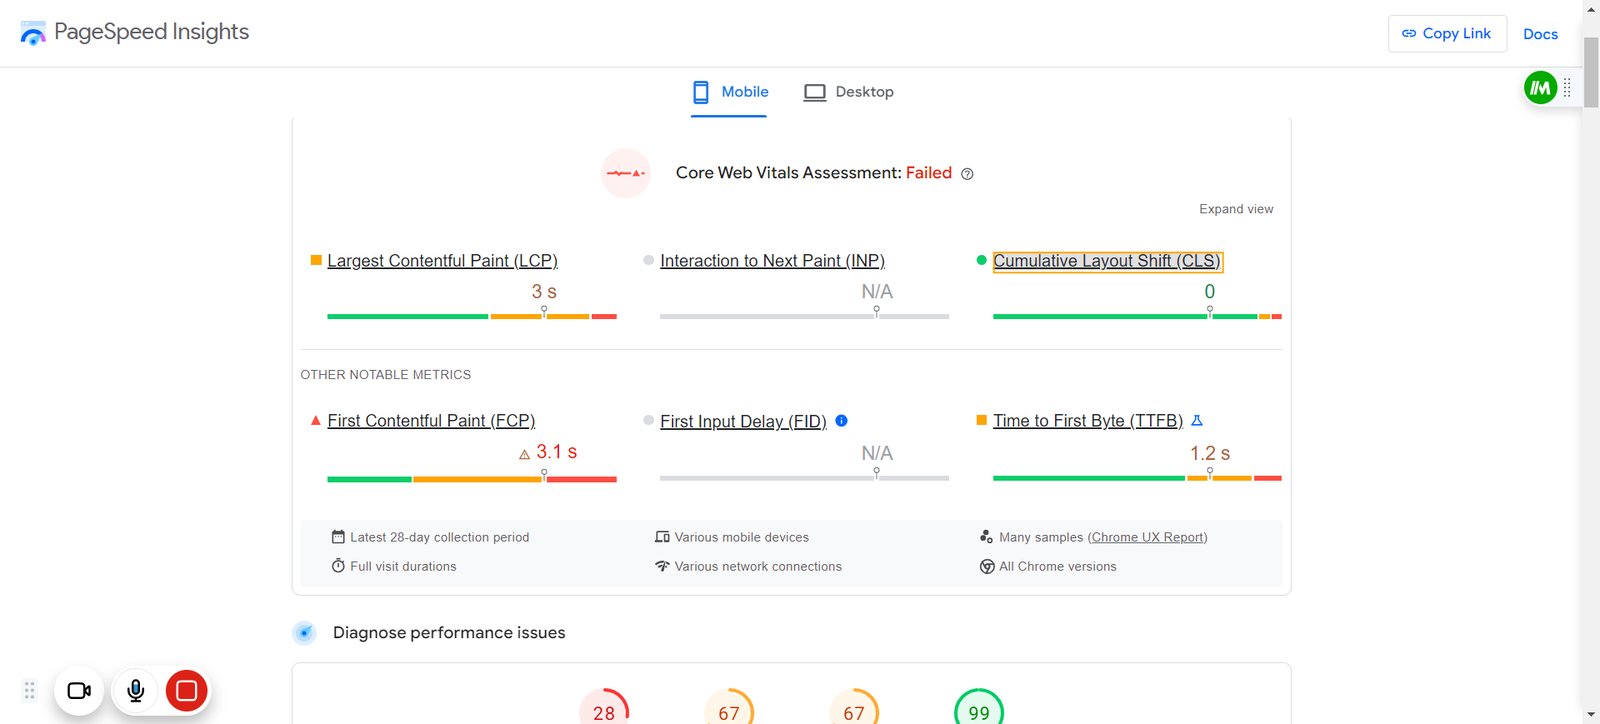Click Expand view
Viewport: 1600px width, 724px height.
point(1236,209)
